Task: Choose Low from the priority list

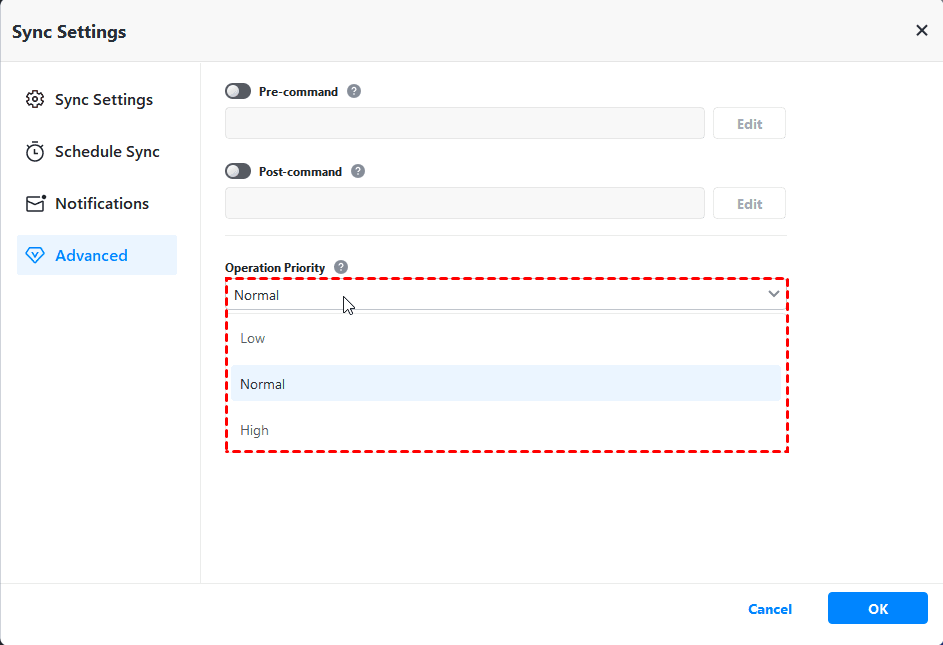Action: click(x=253, y=338)
